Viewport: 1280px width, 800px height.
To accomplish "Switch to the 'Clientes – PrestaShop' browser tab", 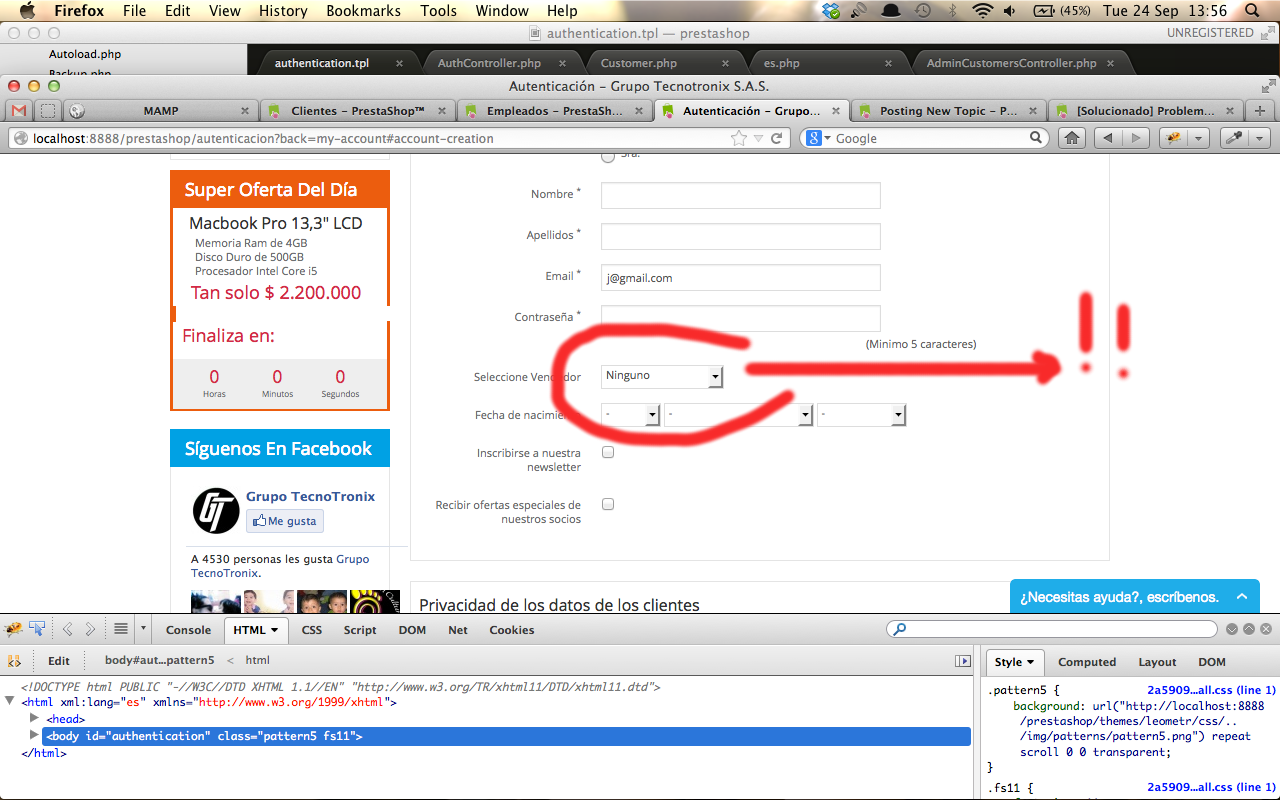I will (x=357, y=111).
